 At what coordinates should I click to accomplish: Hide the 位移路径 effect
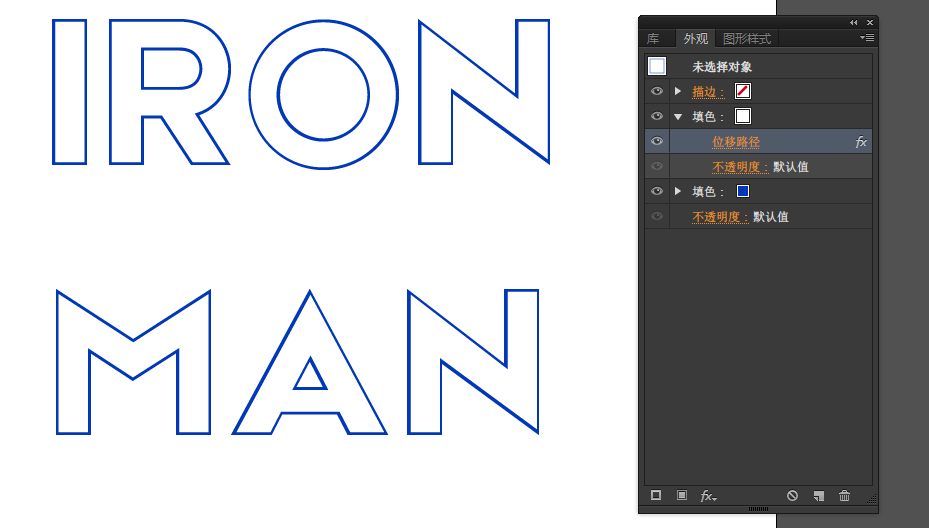click(x=656, y=141)
